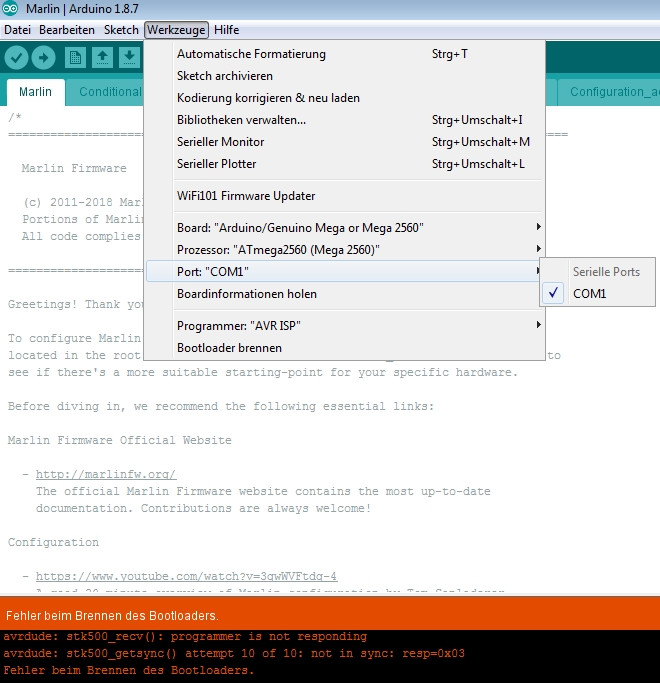Click the Save sketch down-arrow icon
This screenshot has width=660, height=683.
129,57
